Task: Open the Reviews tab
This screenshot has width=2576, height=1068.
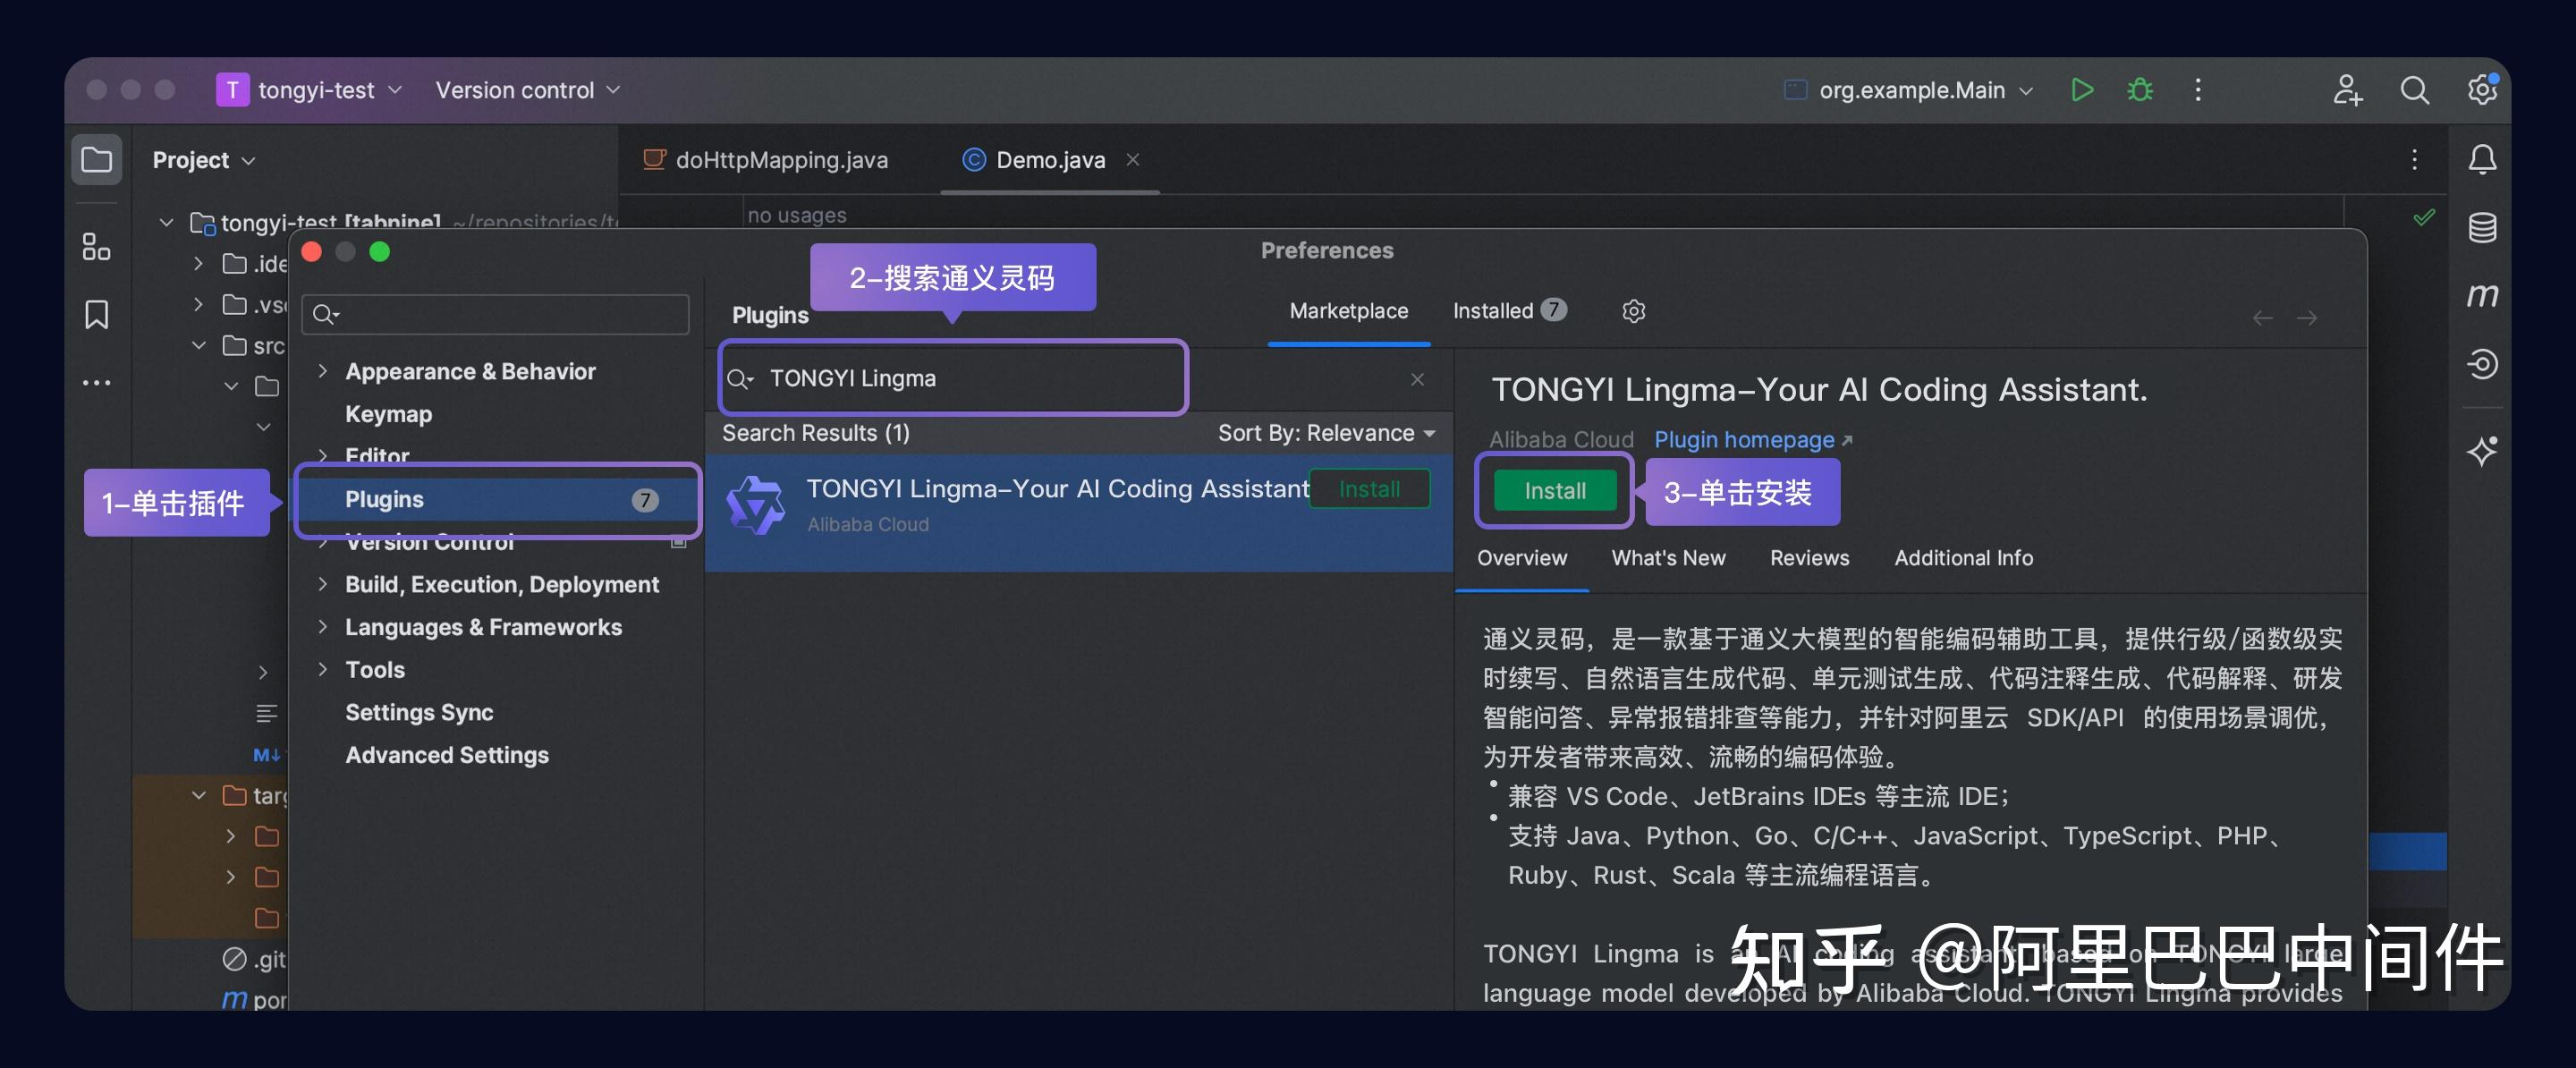Action: point(1809,558)
